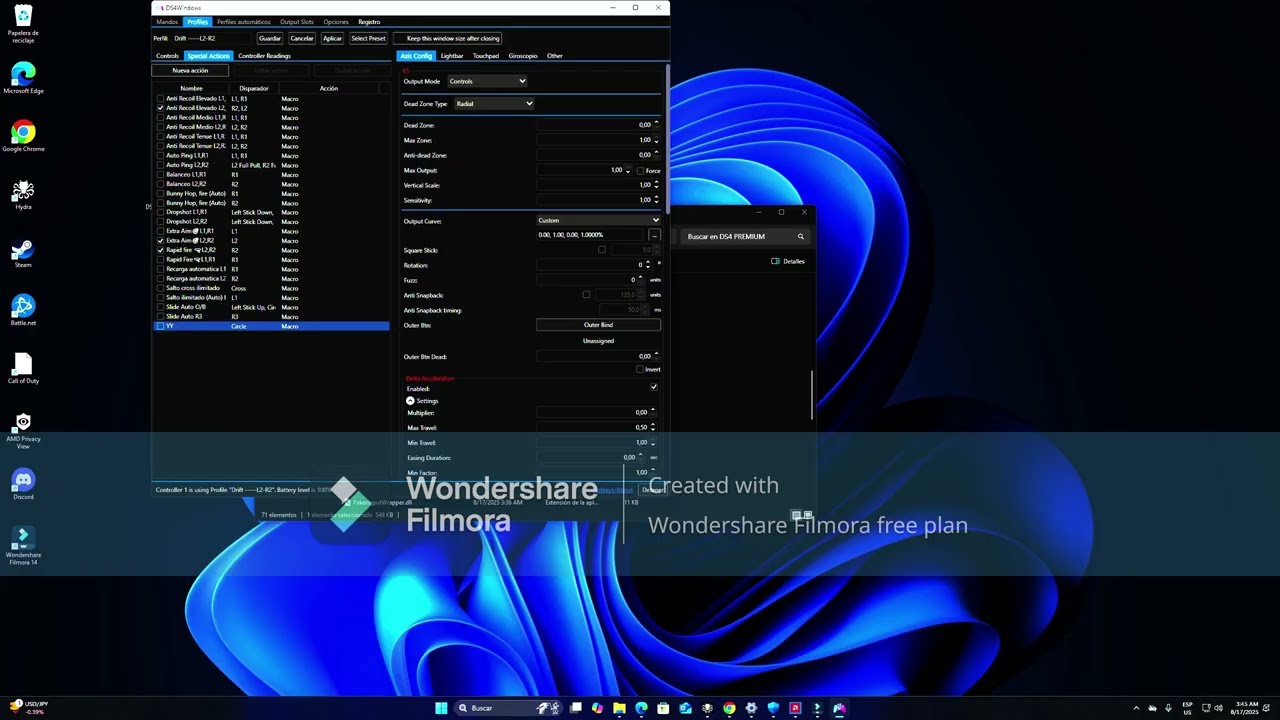Toggle the Force checkbox beside Max Output
The width and height of the screenshot is (1280, 720).
pos(640,171)
